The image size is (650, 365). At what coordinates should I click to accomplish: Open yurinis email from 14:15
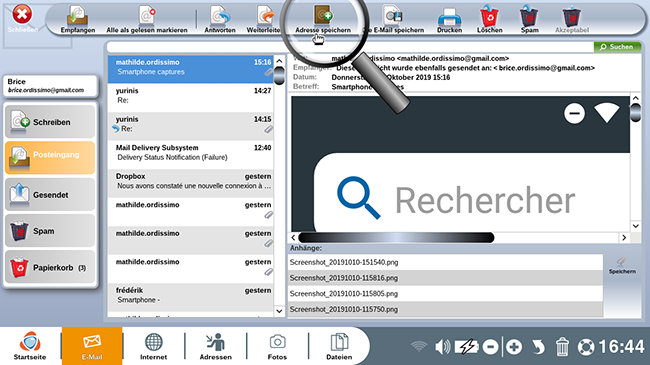[x=191, y=126]
